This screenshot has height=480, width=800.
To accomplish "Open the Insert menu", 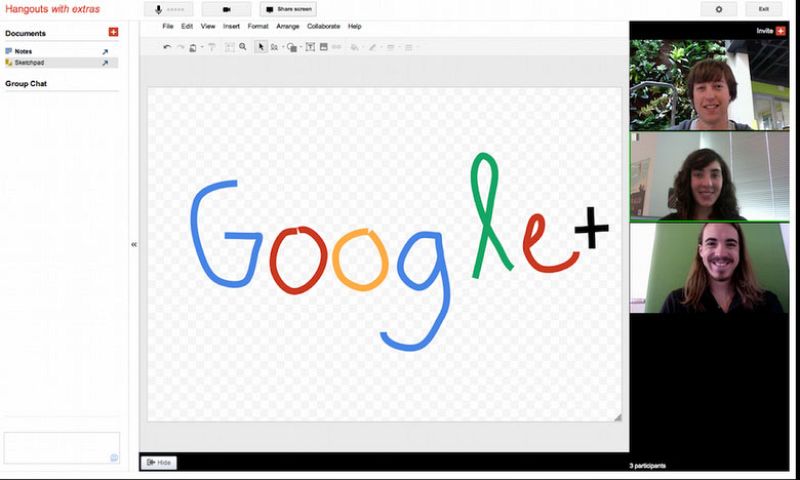I will tap(231, 26).
